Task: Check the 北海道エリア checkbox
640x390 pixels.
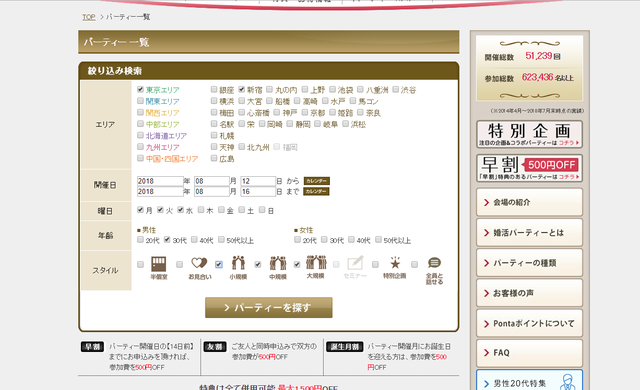Action: 140,135
